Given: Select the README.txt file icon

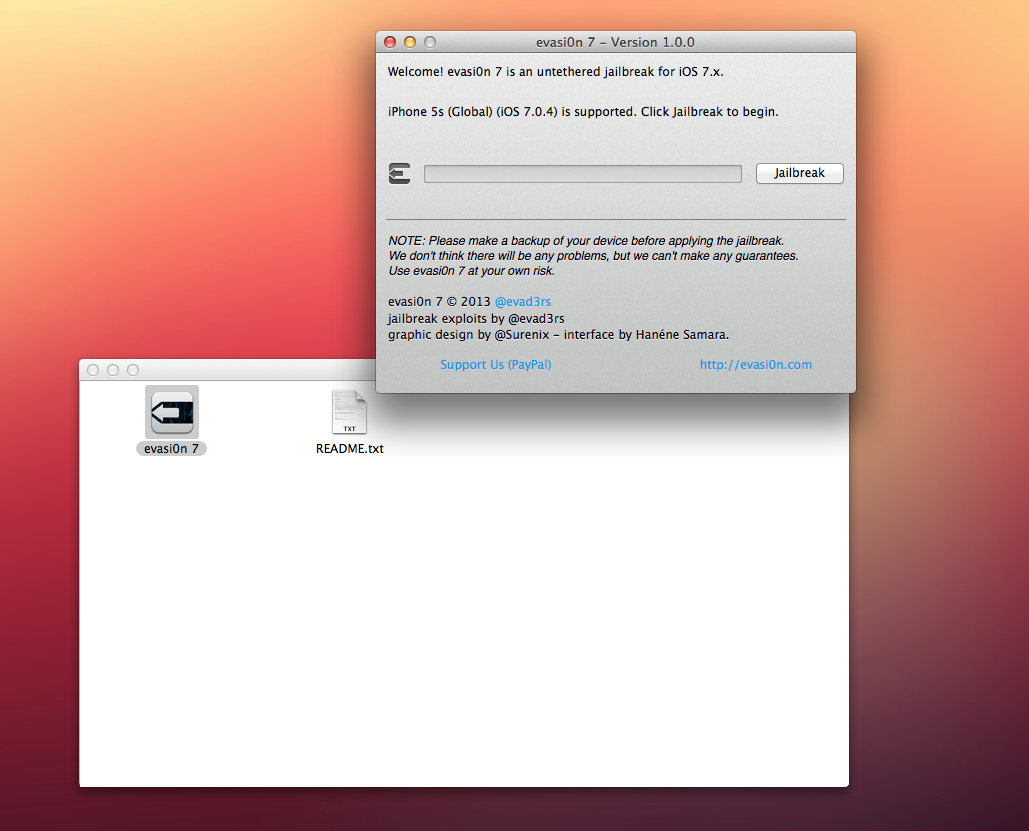Looking at the screenshot, I should pyautogui.click(x=349, y=412).
